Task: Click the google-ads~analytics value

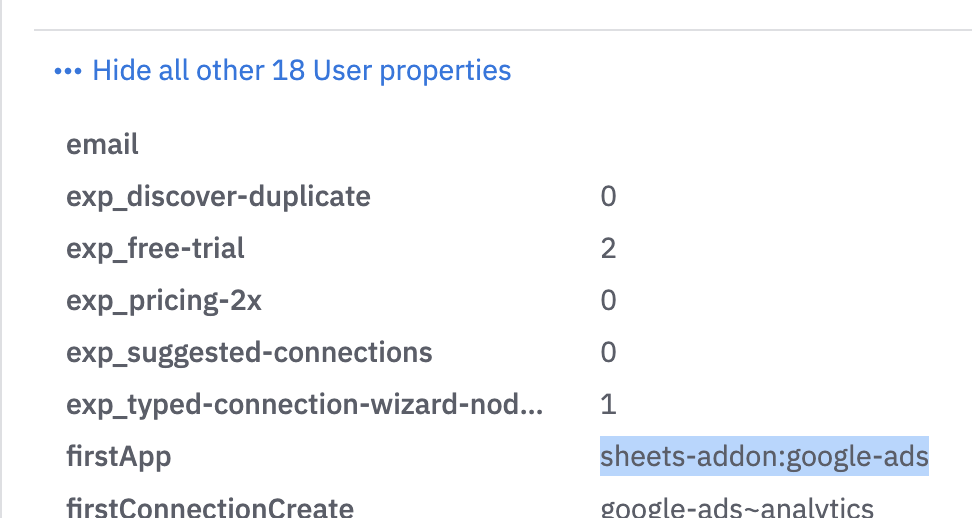Action: pyautogui.click(x=737, y=507)
